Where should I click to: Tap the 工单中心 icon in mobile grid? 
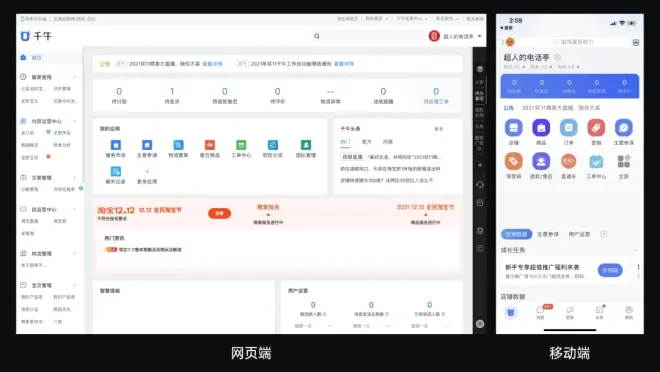[x=596, y=161]
